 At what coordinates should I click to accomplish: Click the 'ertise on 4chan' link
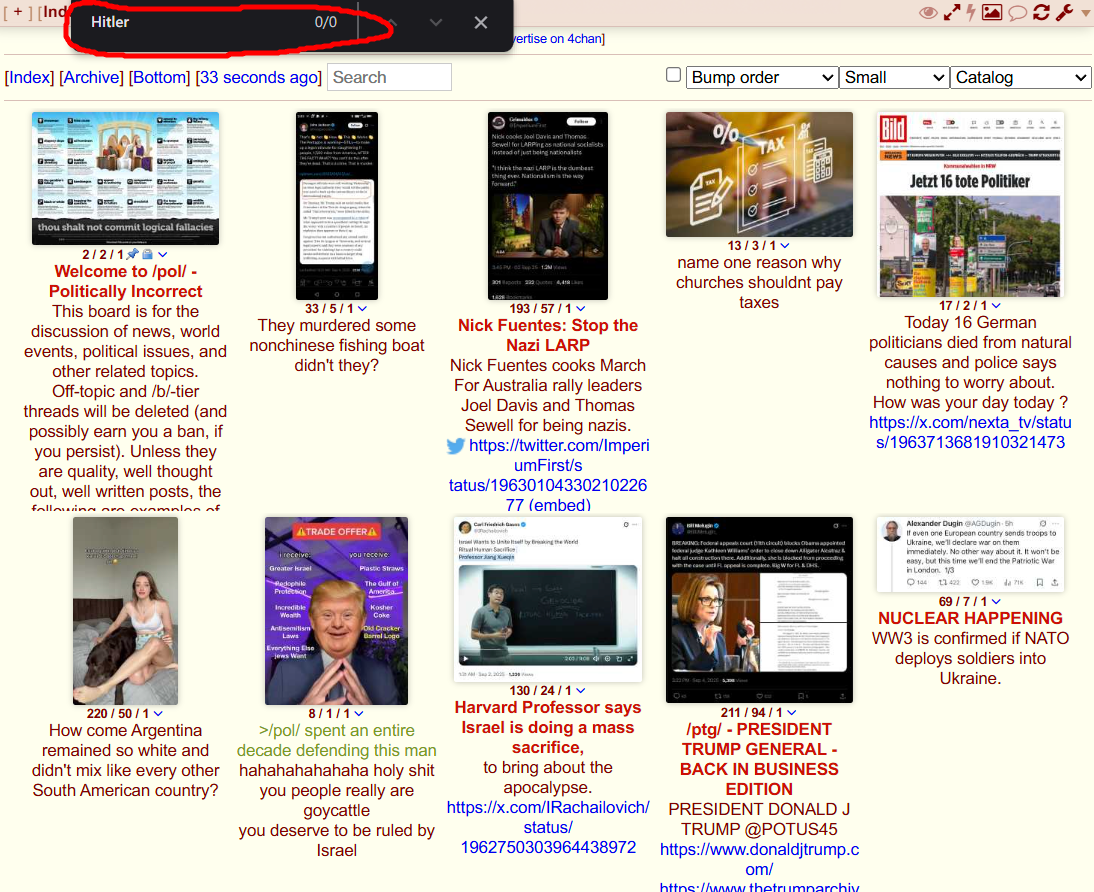(558, 39)
